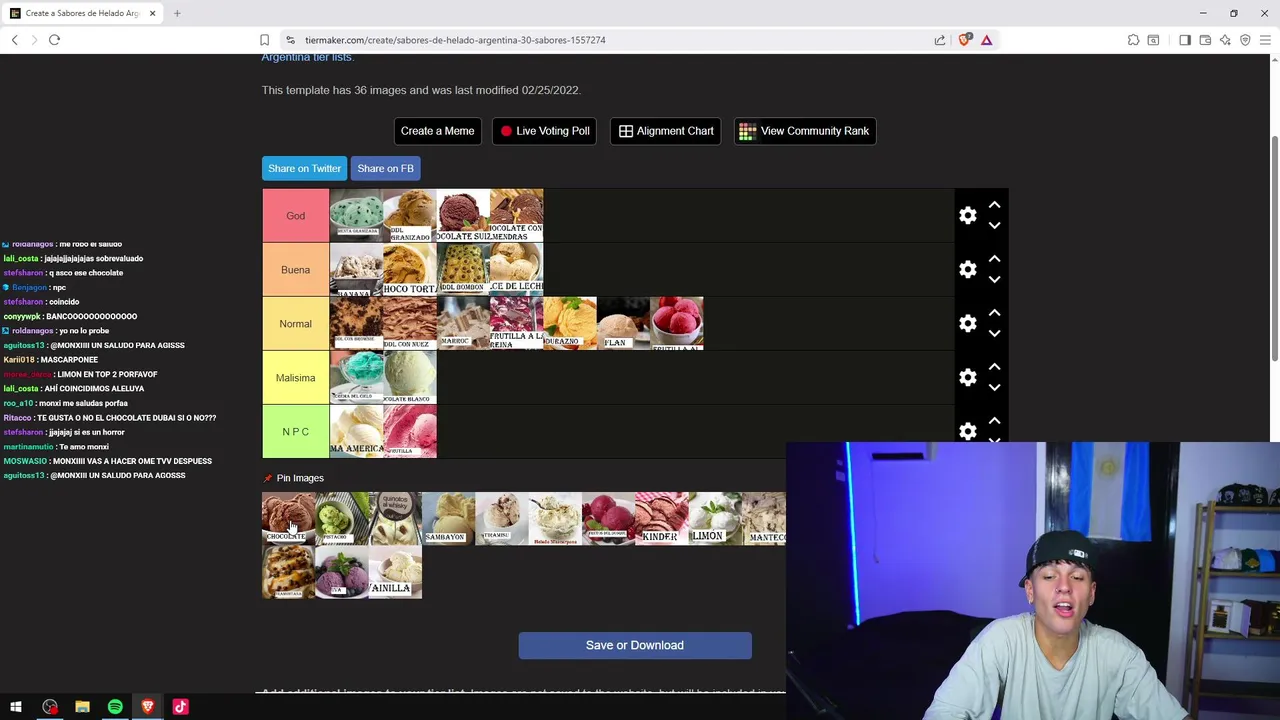Image resolution: width=1280 pixels, height=720 pixels.
Task: Select Chocolate ice cream thumbnail
Action: [x=288, y=518]
